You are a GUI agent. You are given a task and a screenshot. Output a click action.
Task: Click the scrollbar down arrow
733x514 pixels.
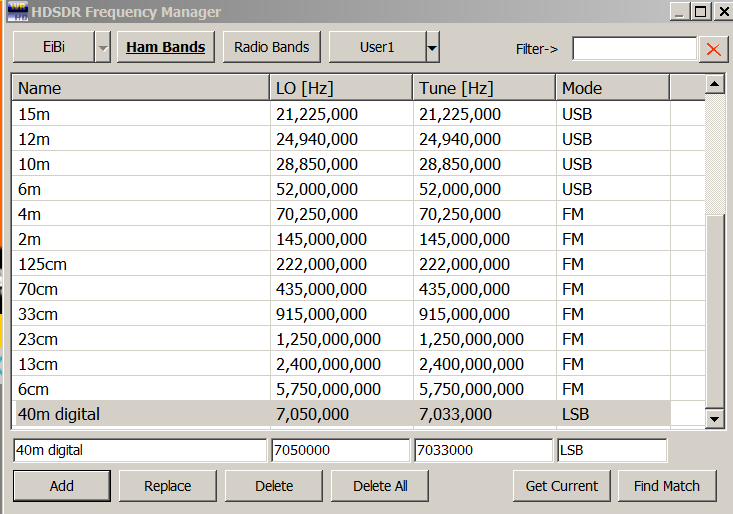[714, 419]
